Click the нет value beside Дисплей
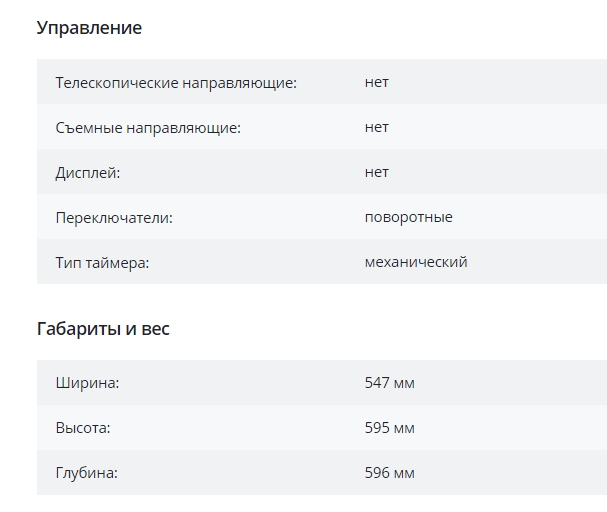607x512 pixels. [377, 173]
